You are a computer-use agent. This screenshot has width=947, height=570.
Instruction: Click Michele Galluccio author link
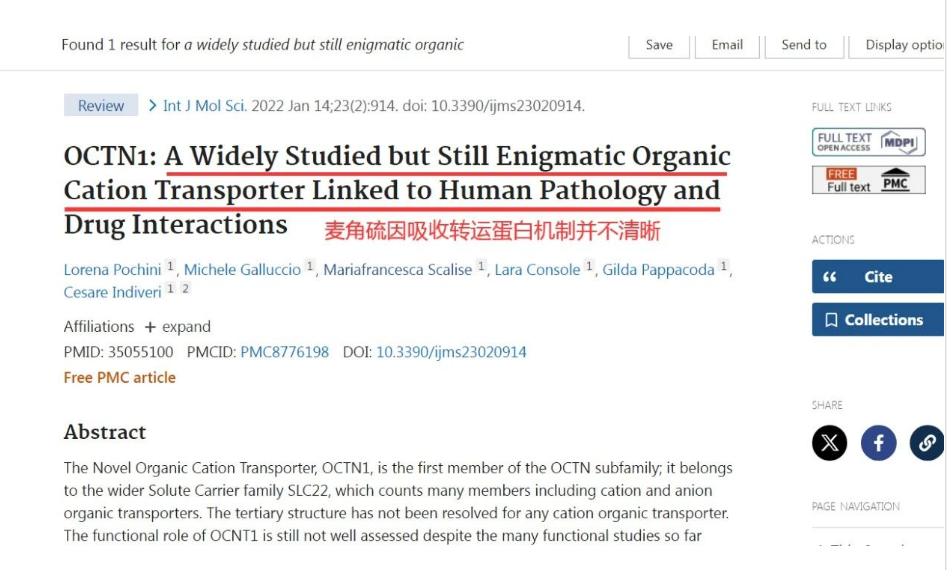pyautogui.click(x=242, y=270)
